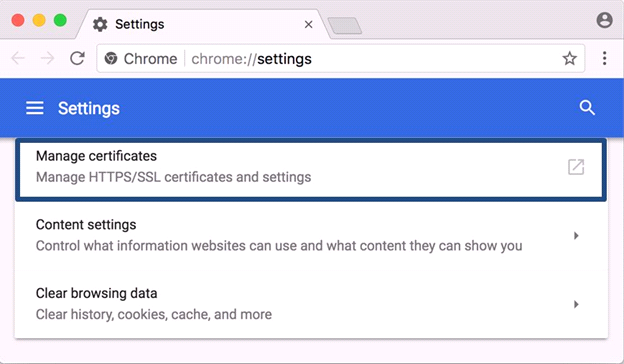Open the Chrome three-dot menu
The height and width of the screenshot is (364, 624).
tap(604, 58)
